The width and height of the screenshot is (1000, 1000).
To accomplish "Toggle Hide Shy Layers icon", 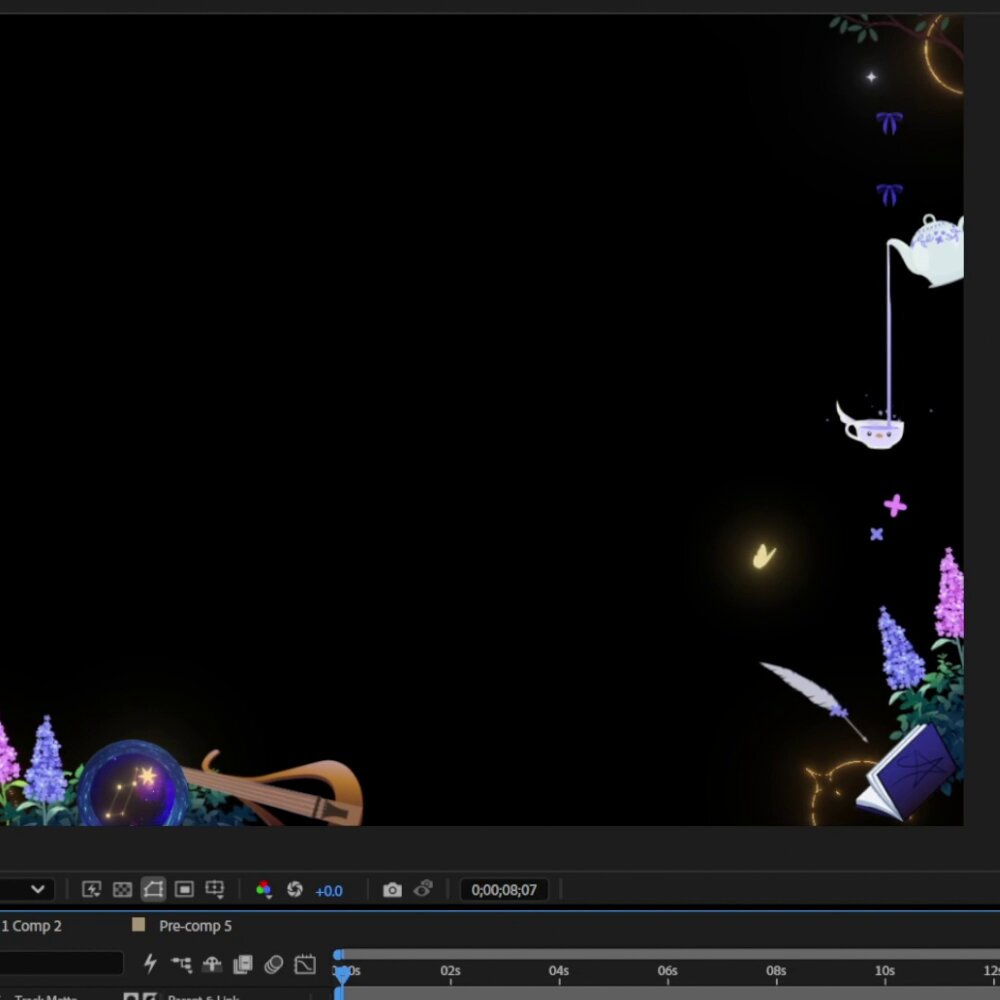I will tap(212, 964).
